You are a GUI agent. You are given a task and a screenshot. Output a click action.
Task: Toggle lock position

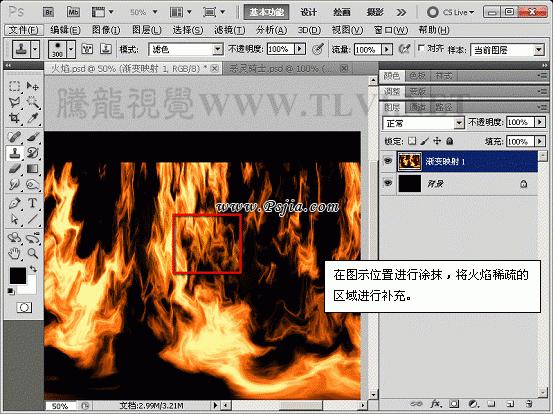[437, 141]
